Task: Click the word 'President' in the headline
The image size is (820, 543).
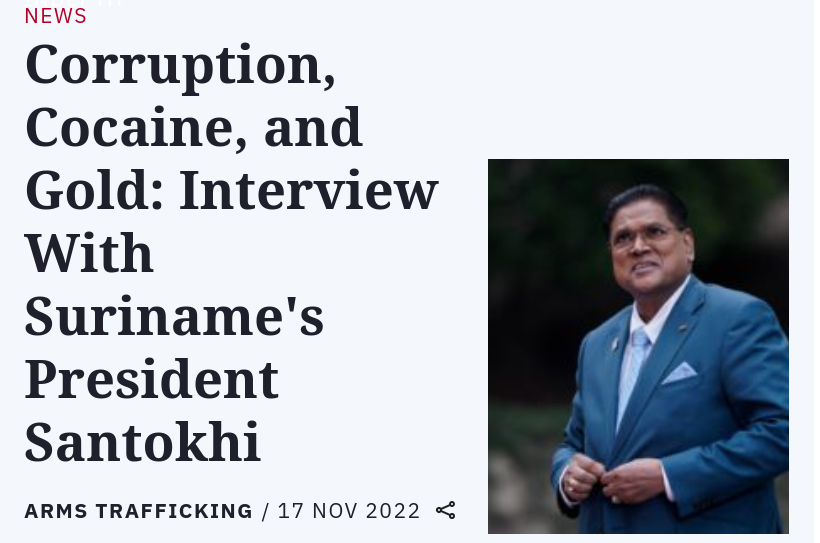Action: point(152,379)
